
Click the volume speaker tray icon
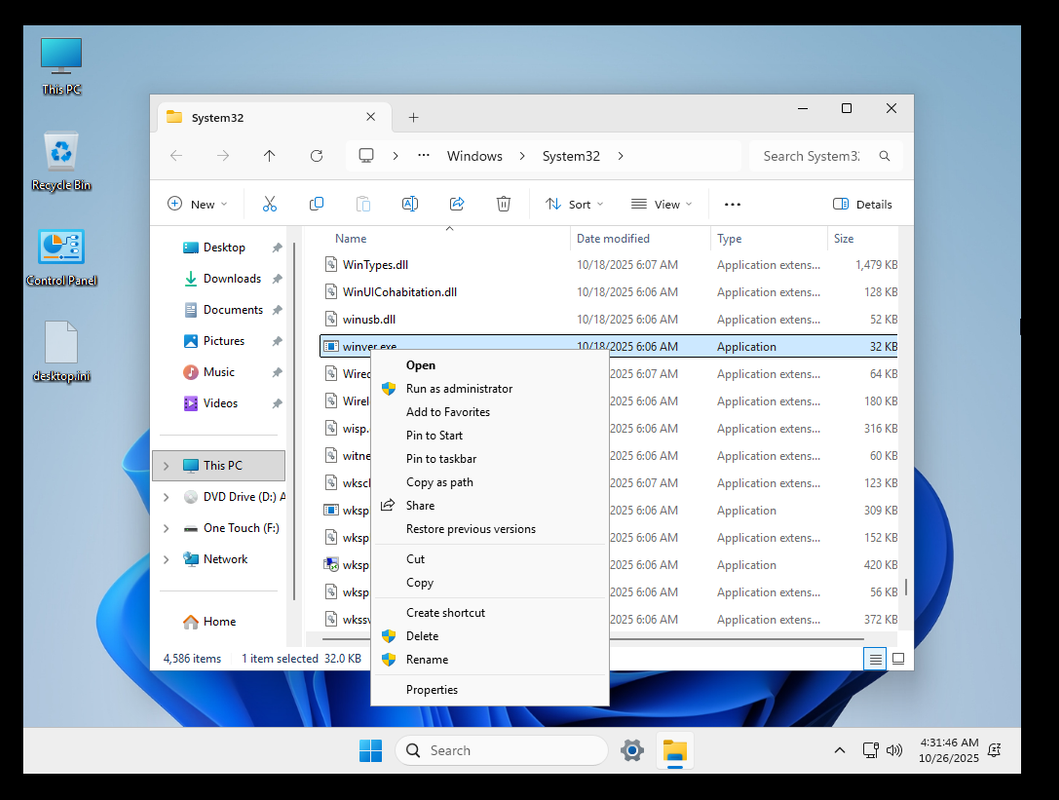pyautogui.click(x=894, y=750)
